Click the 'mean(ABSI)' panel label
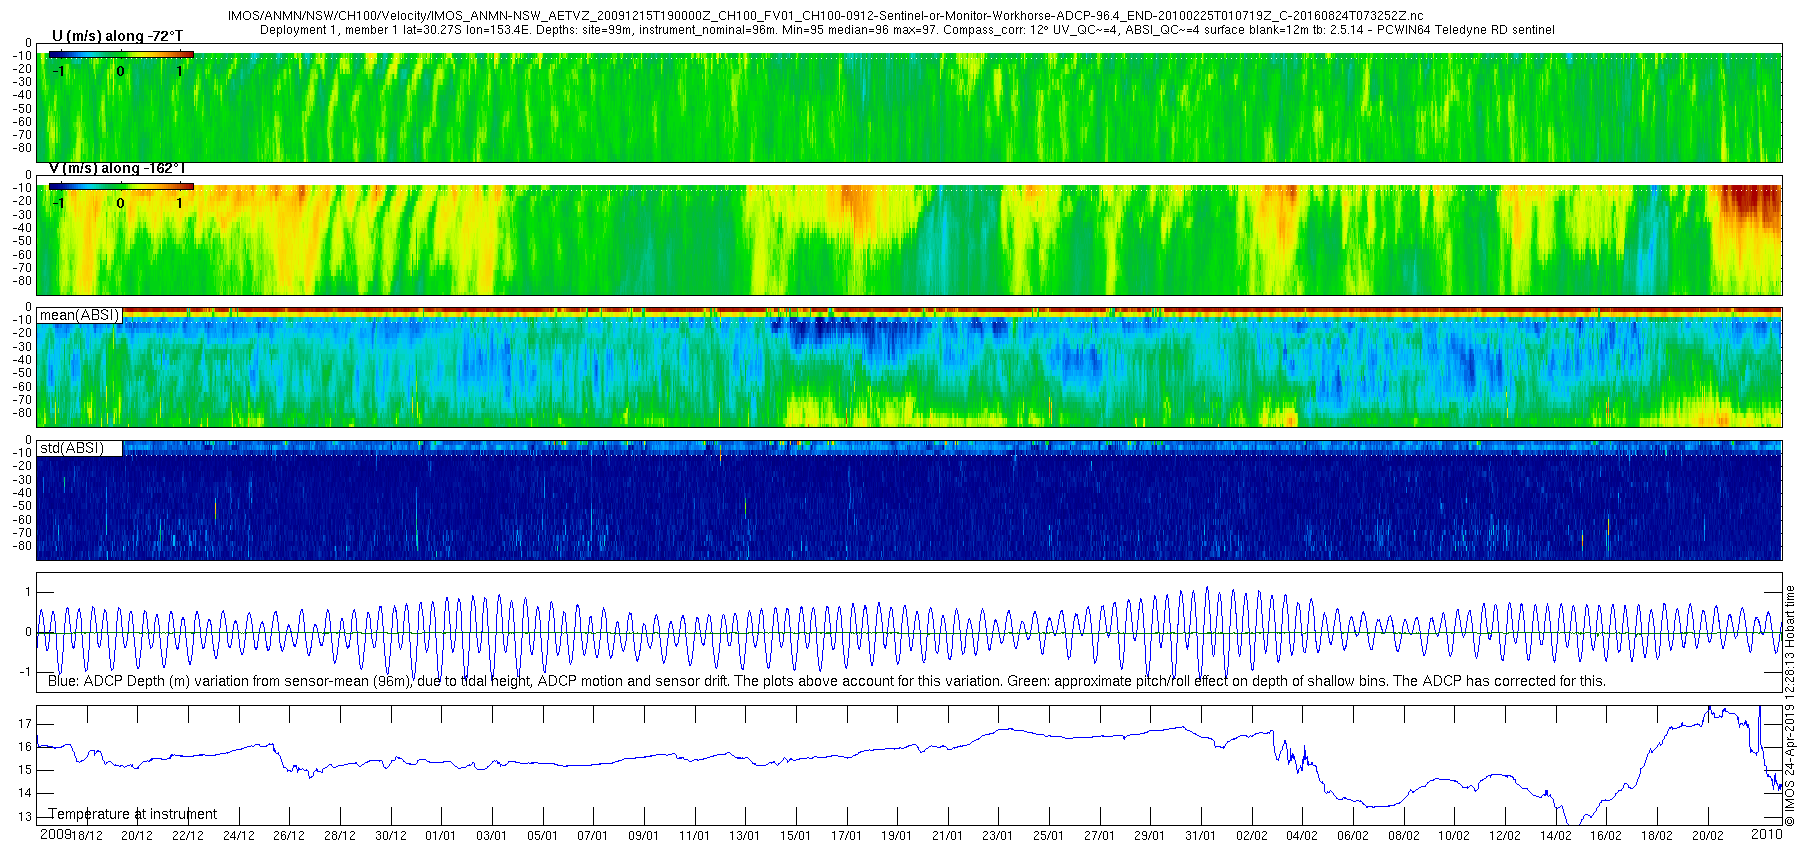 79,315
